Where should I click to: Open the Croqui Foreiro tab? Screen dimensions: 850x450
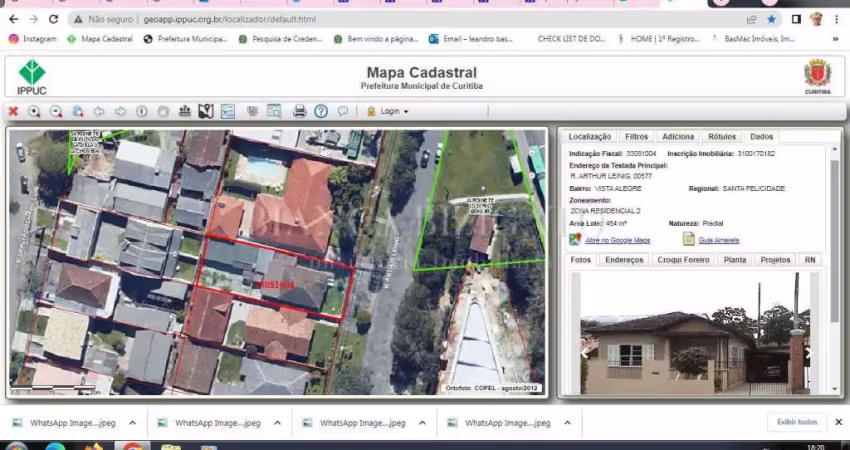(x=683, y=260)
